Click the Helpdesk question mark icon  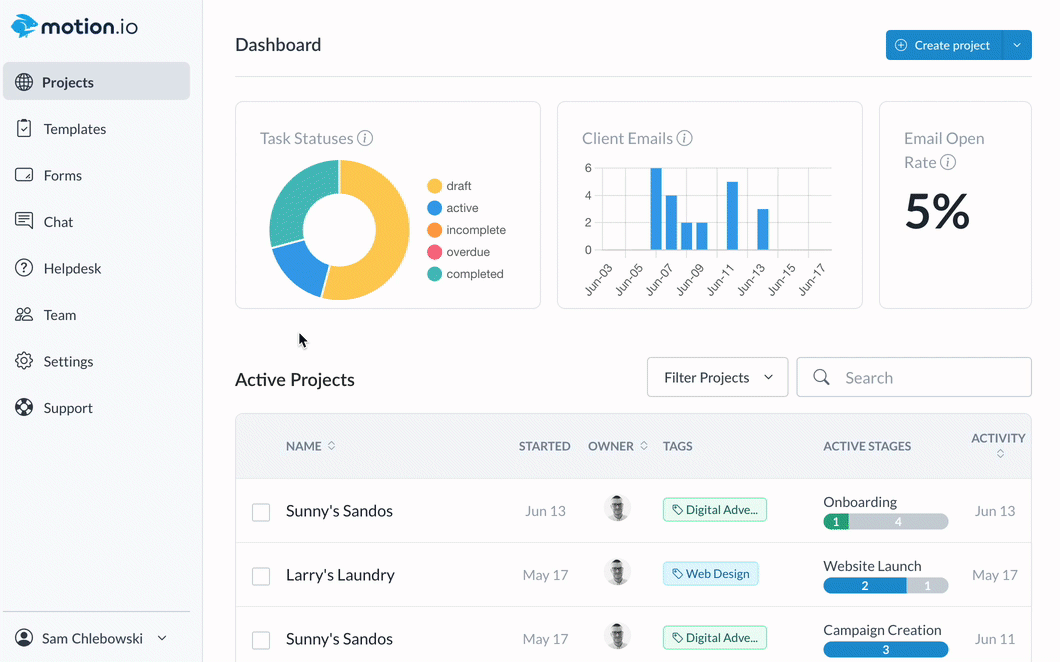(24, 268)
